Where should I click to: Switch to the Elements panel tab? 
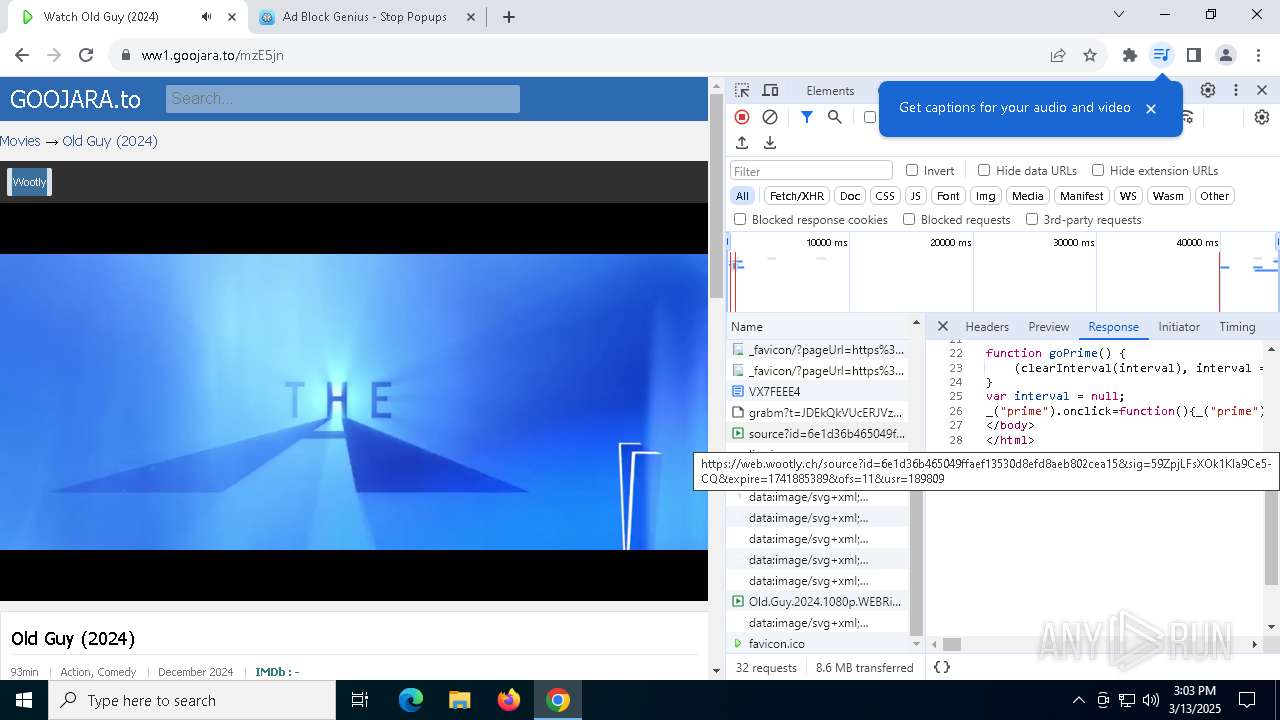tap(830, 90)
